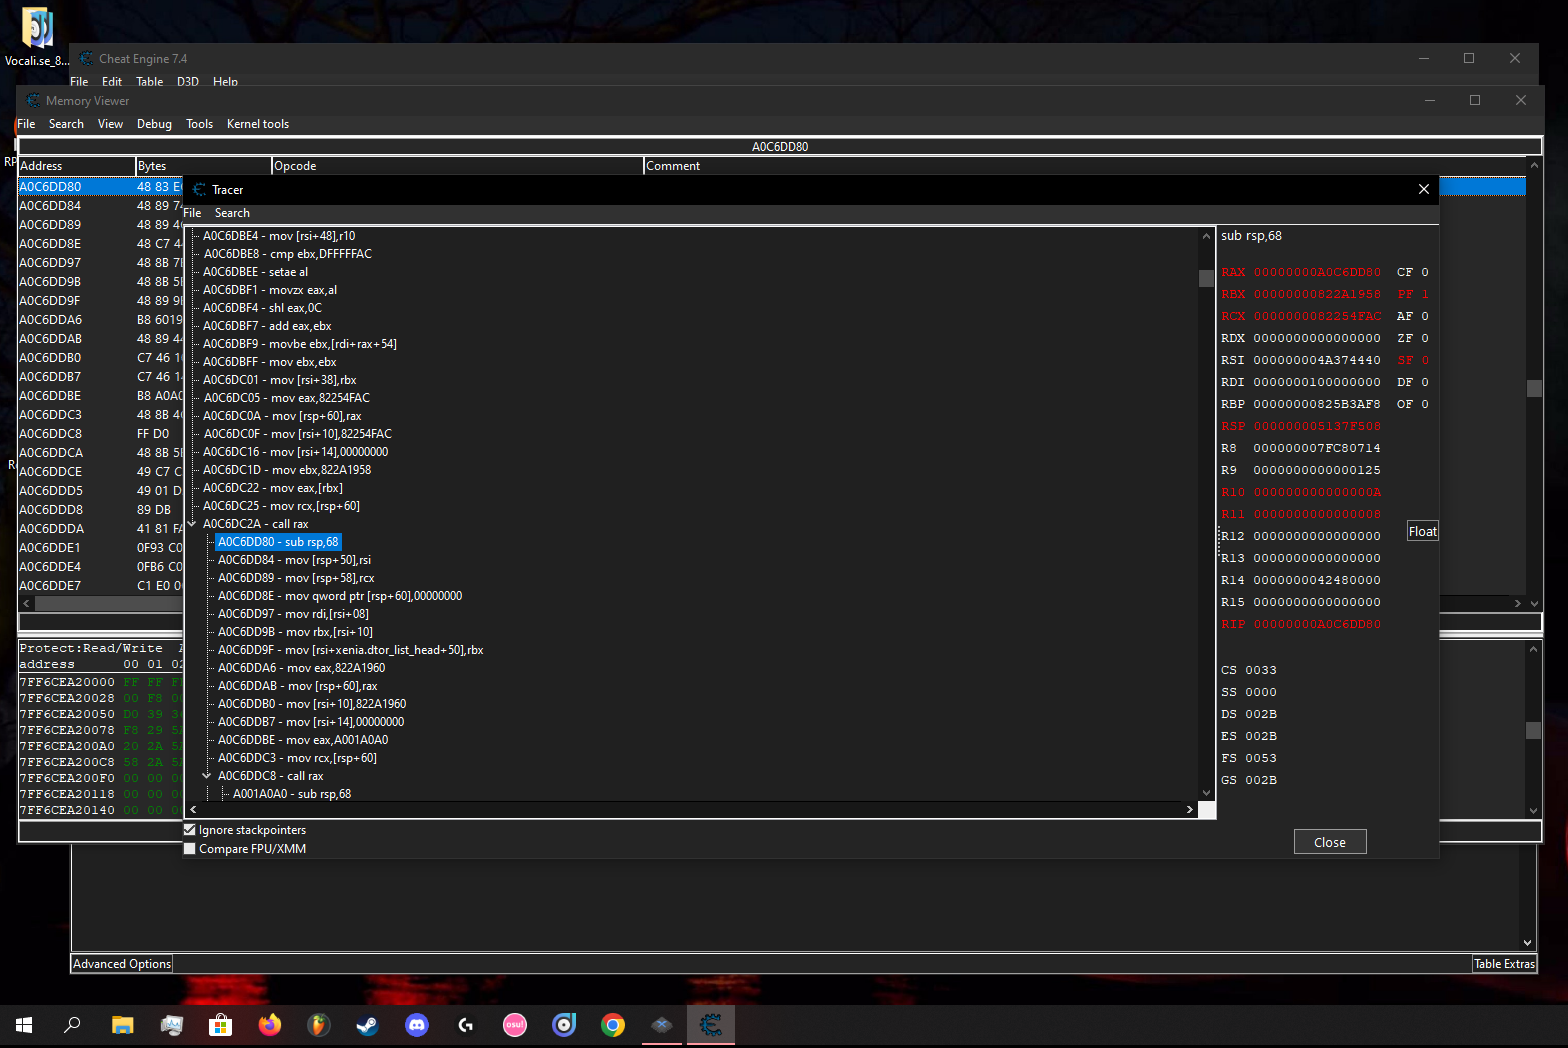The width and height of the screenshot is (1568, 1048).
Task: Click the Advanced Options label
Action: [122, 964]
